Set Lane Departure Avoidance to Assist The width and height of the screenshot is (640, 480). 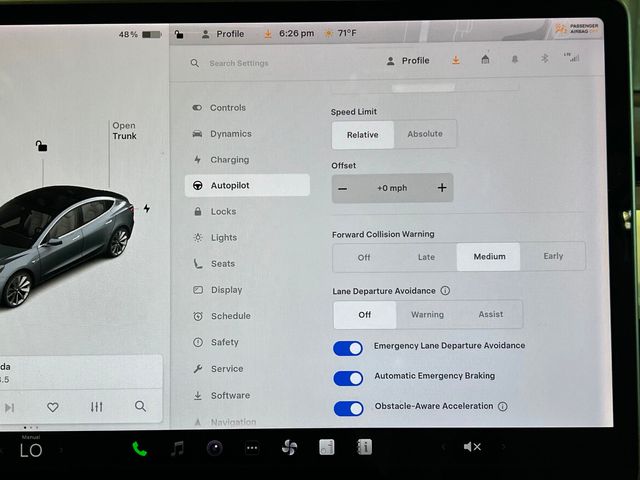pyautogui.click(x=491, y=314)
